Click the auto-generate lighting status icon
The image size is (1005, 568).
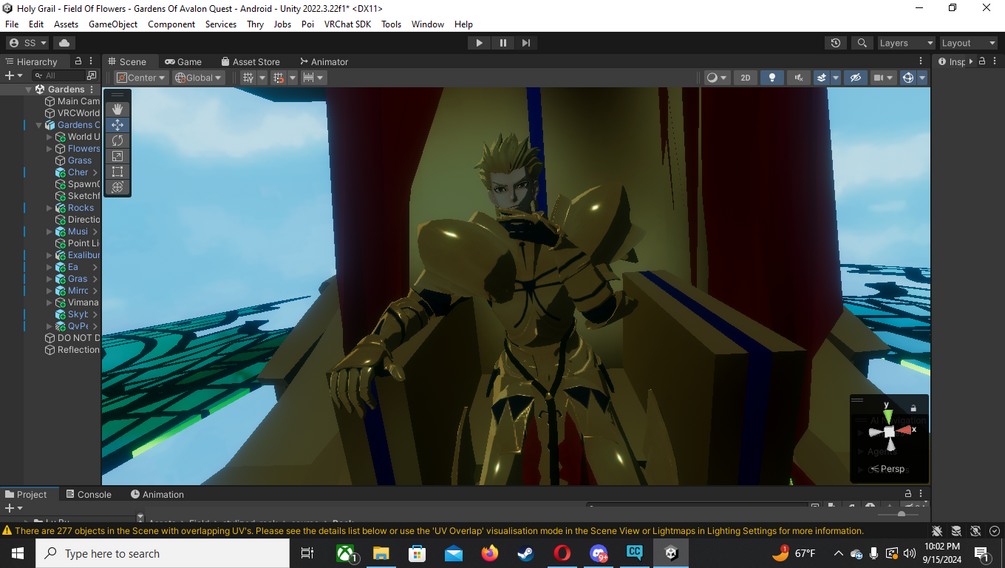coord(976,531)
